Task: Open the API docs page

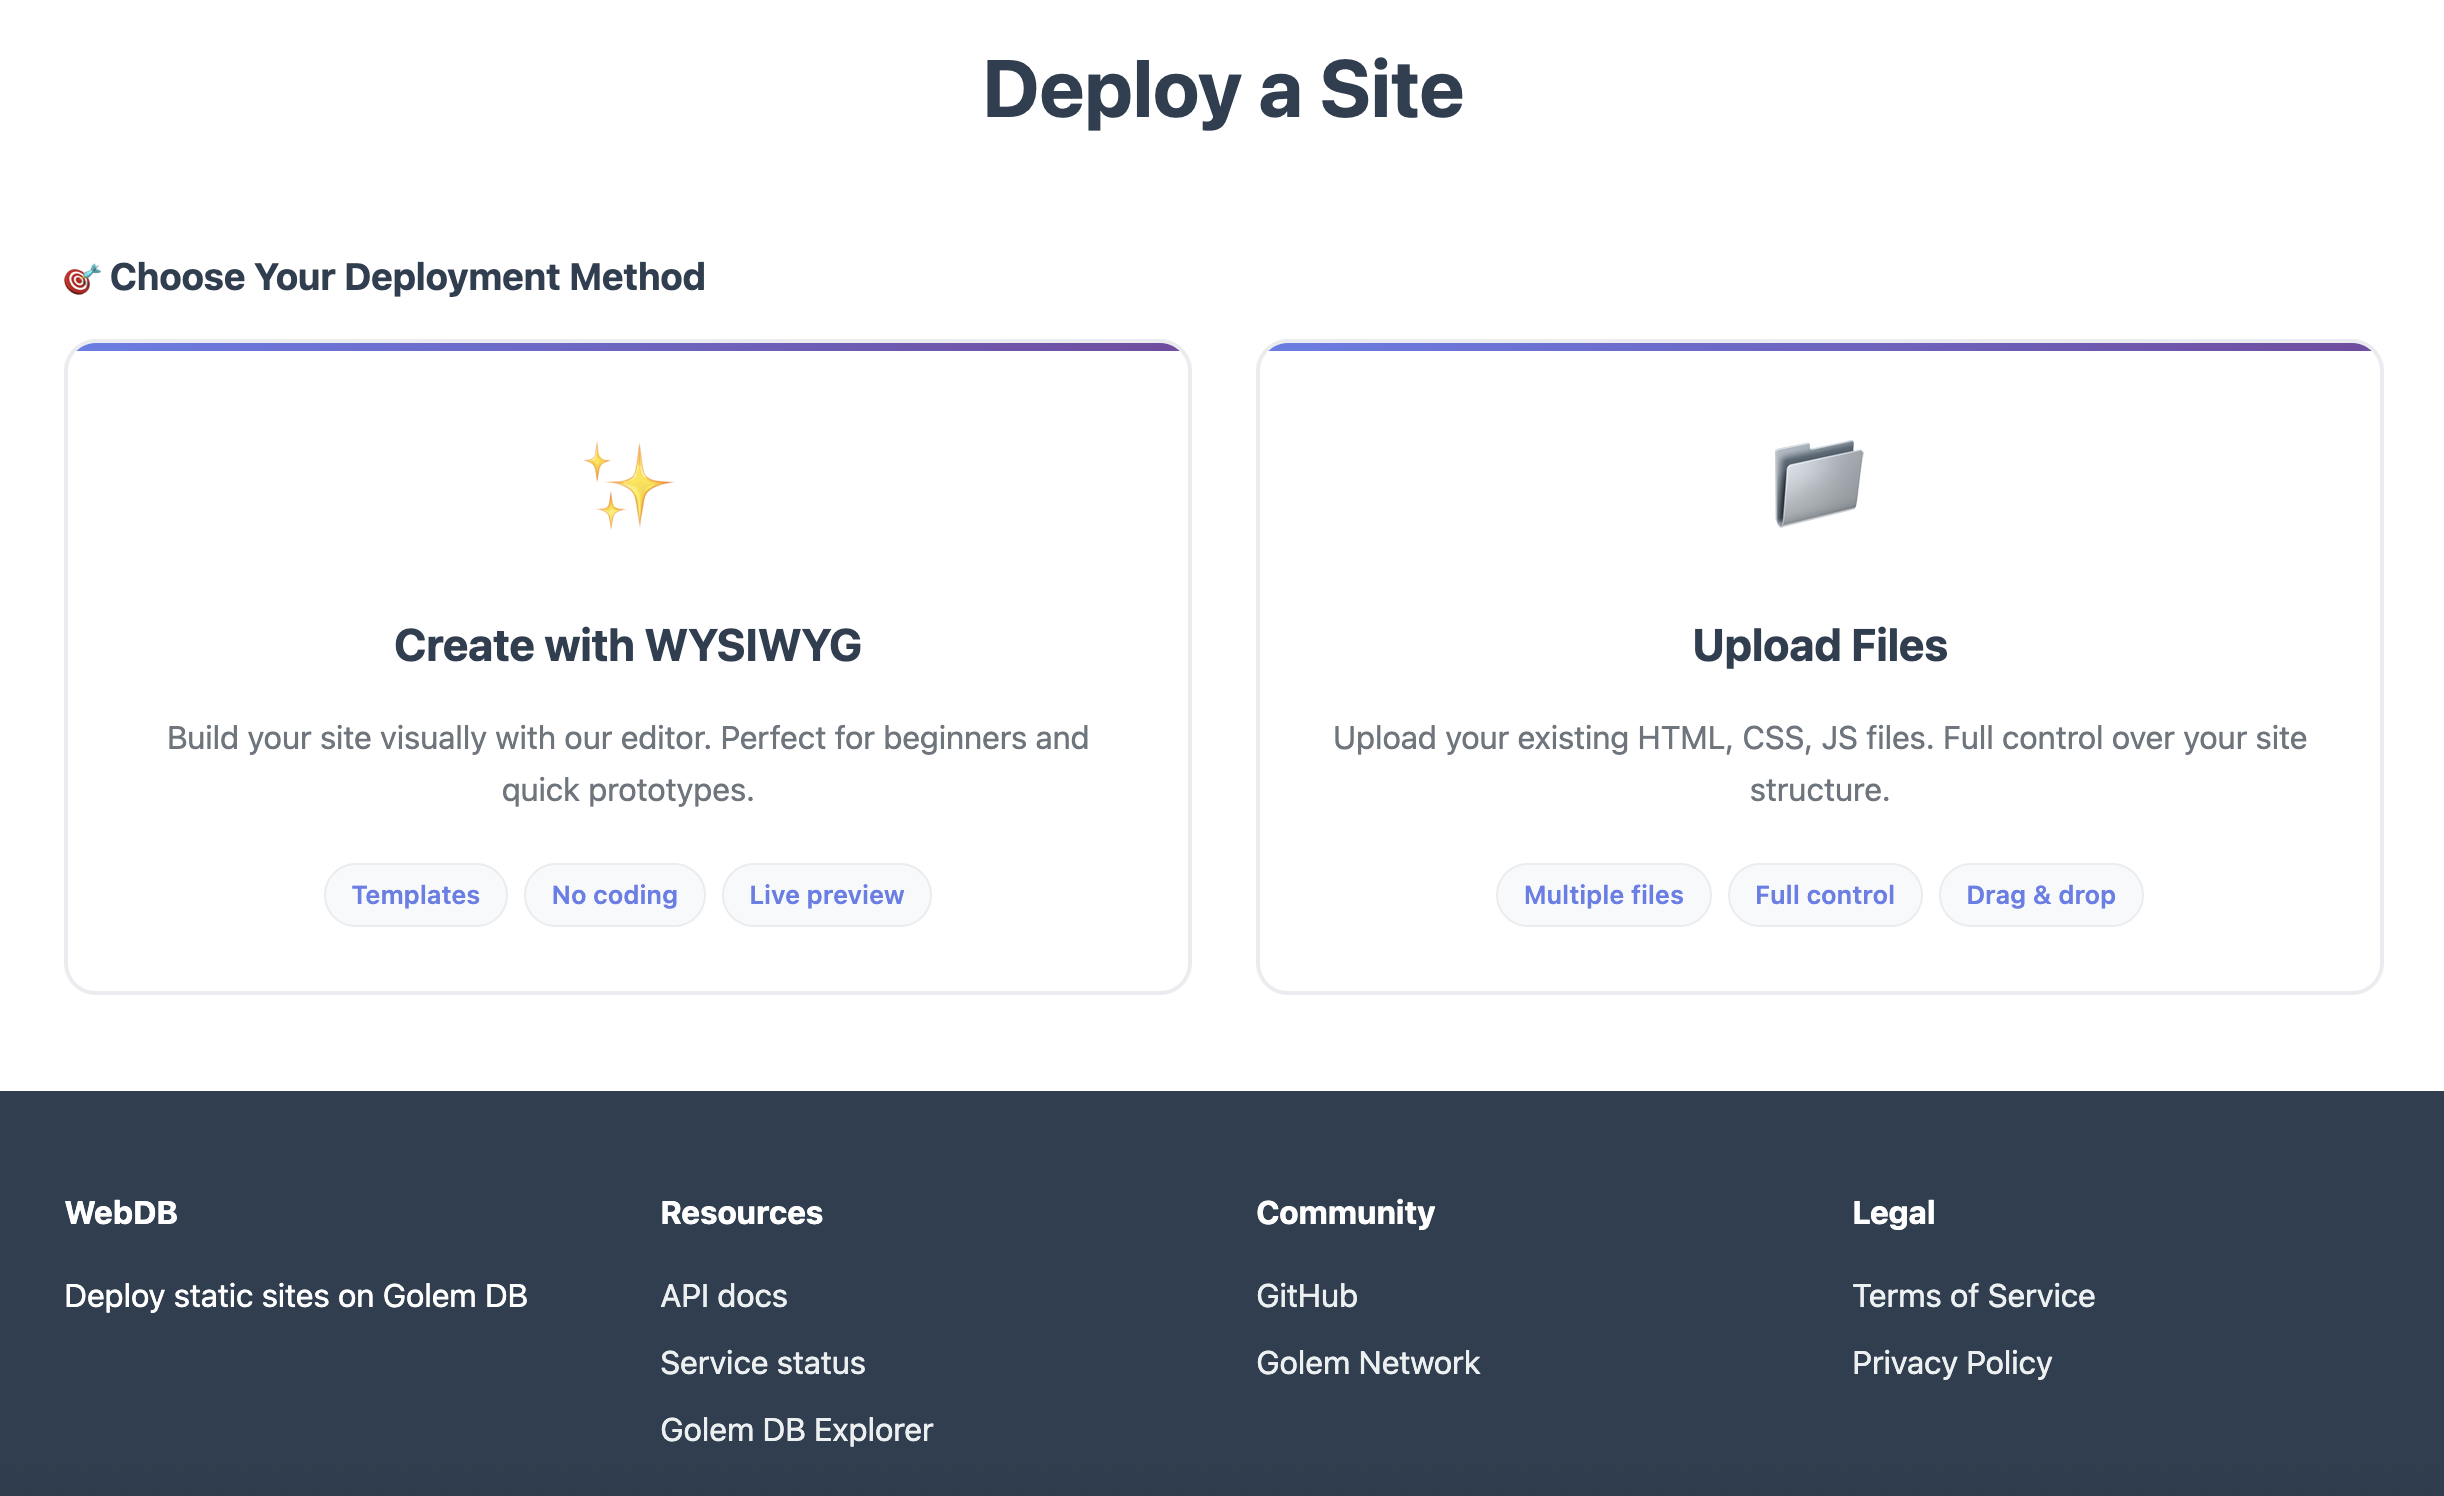Action: [723, 1296]
